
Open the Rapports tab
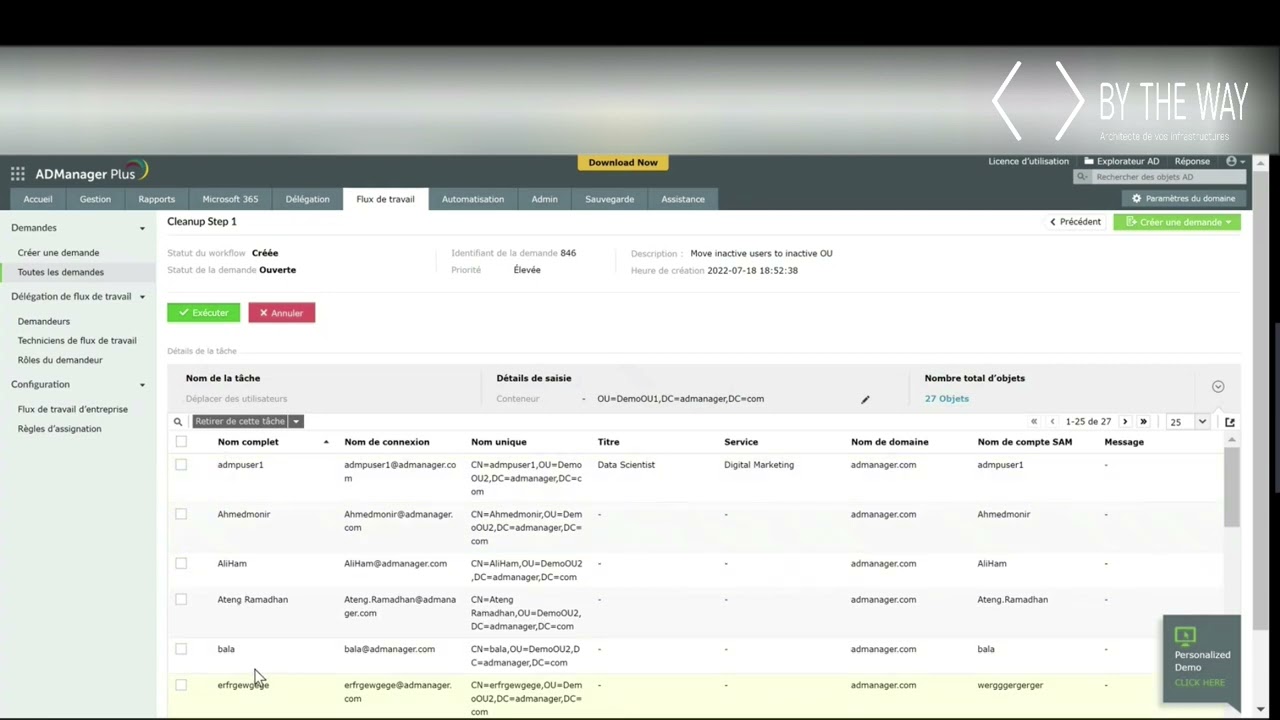pyautogui.click(x=156, y=199)
